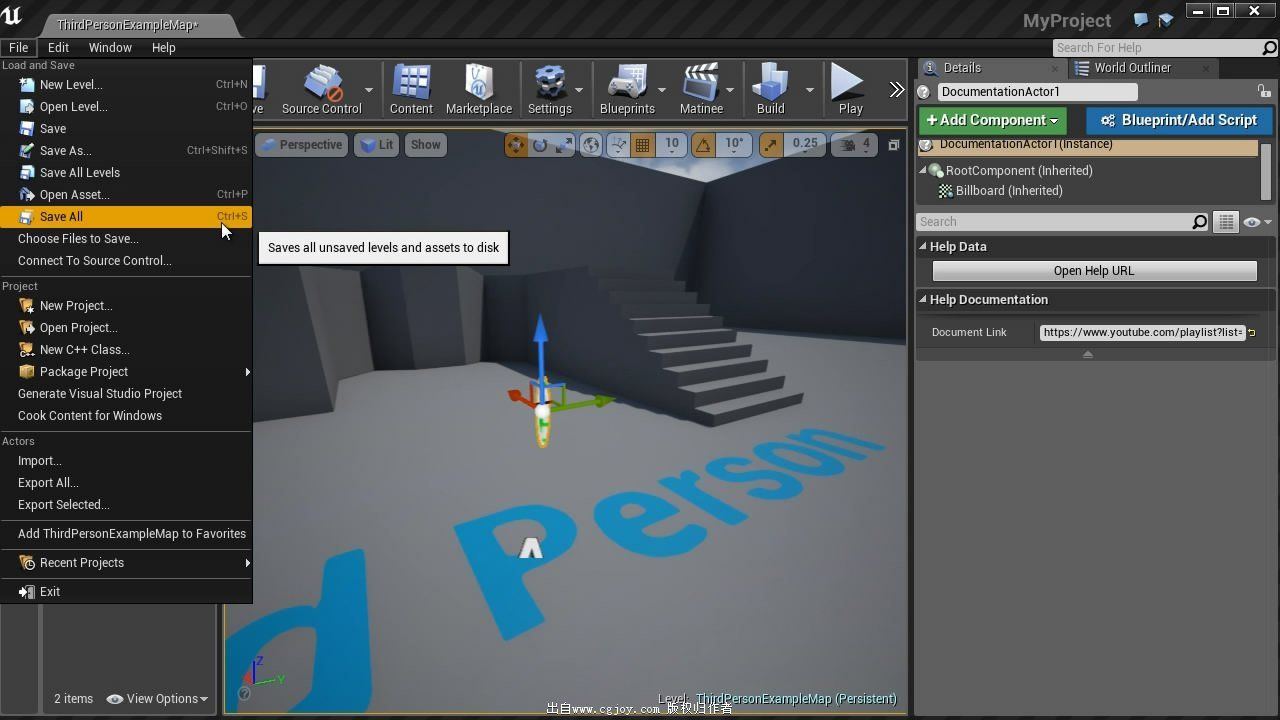Toggle rotation snapping in the viewport
This screenshot has width=1280, height=720.
(704, 145)
